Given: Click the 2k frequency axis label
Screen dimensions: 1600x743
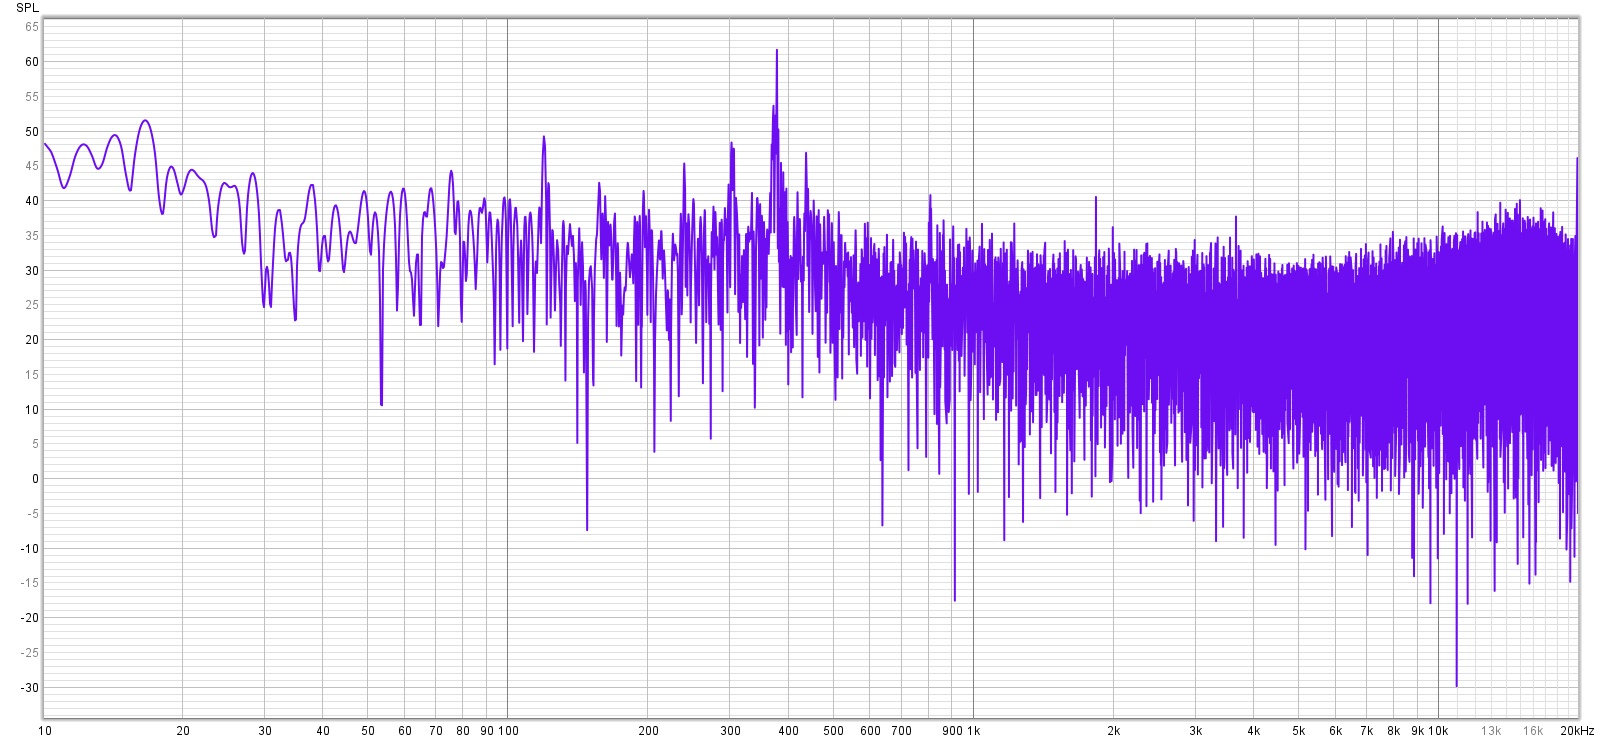Looking at the screenshot, I should pyautogui.click(x=1113, y=731).
